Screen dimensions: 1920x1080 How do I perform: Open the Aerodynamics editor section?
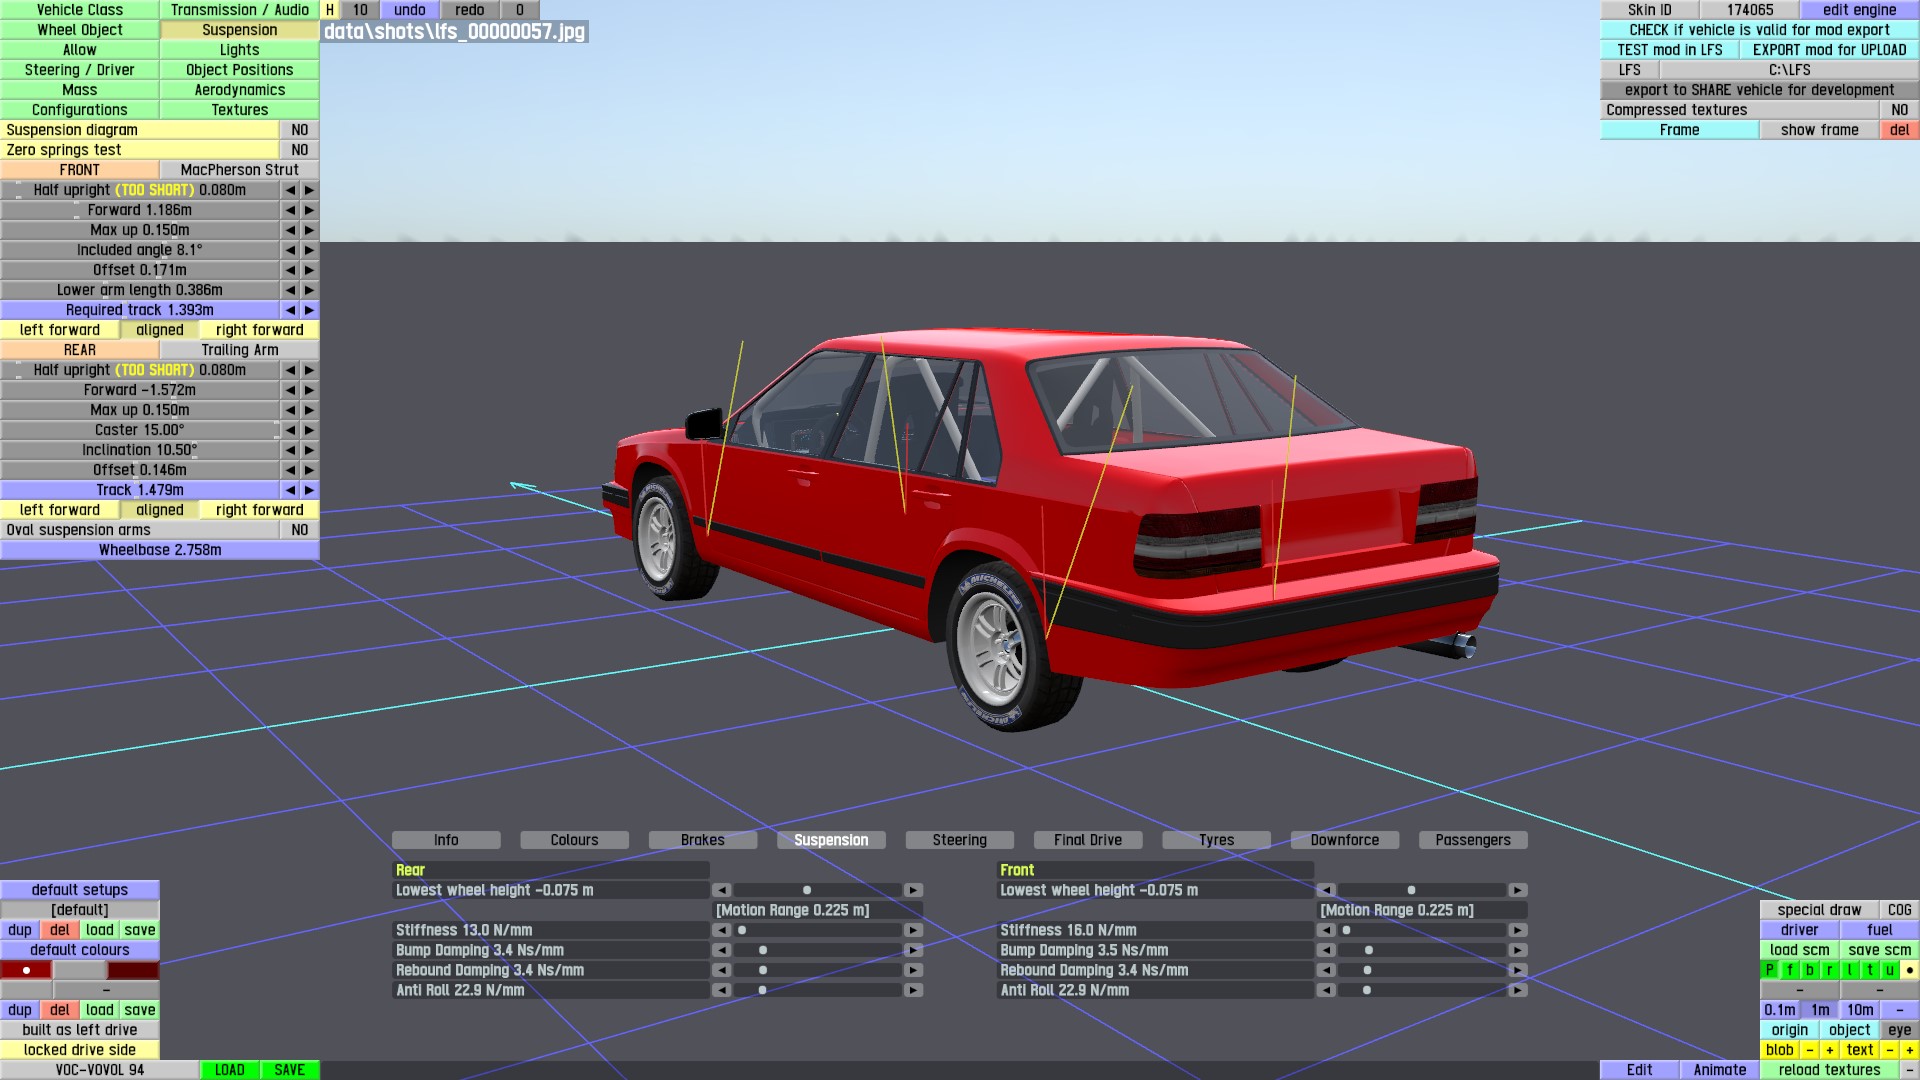click(239, 90)
